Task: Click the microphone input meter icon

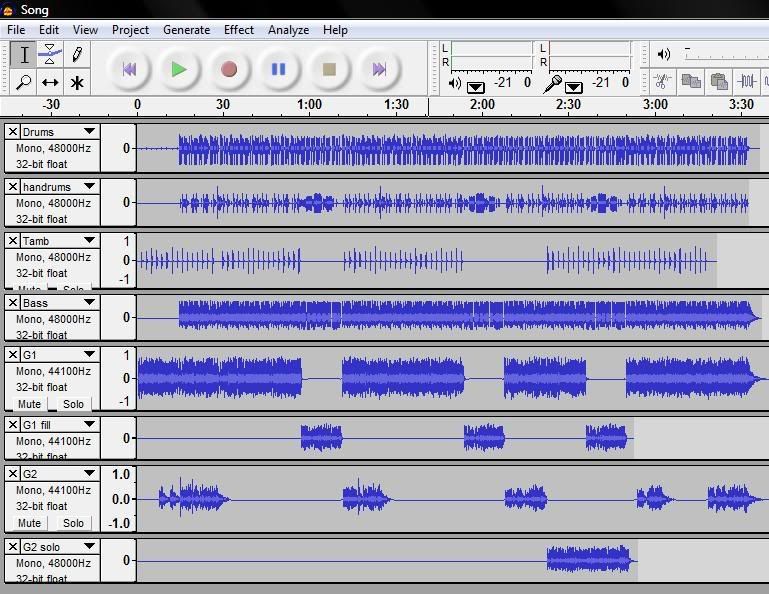Action: click(x=553, y=84)
